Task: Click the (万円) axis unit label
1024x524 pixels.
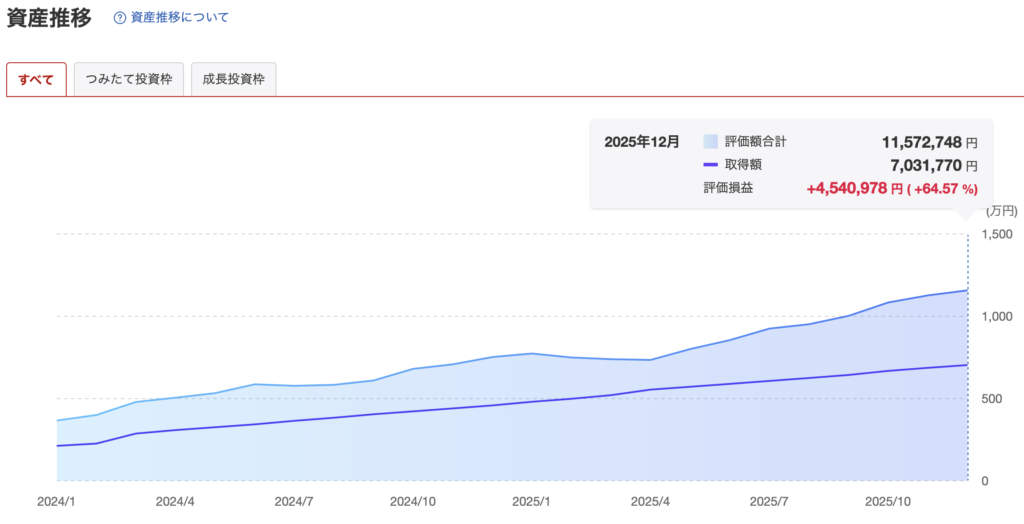Action: [1000, 211]
